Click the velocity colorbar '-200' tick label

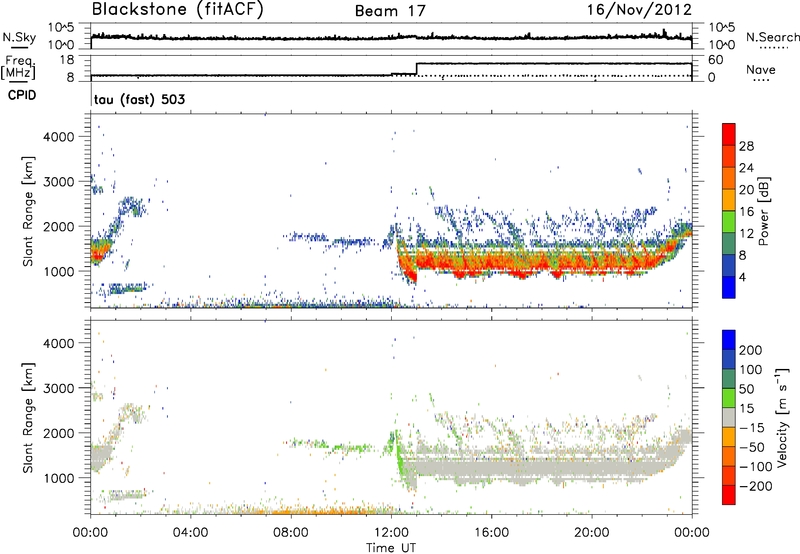point(756,486)
